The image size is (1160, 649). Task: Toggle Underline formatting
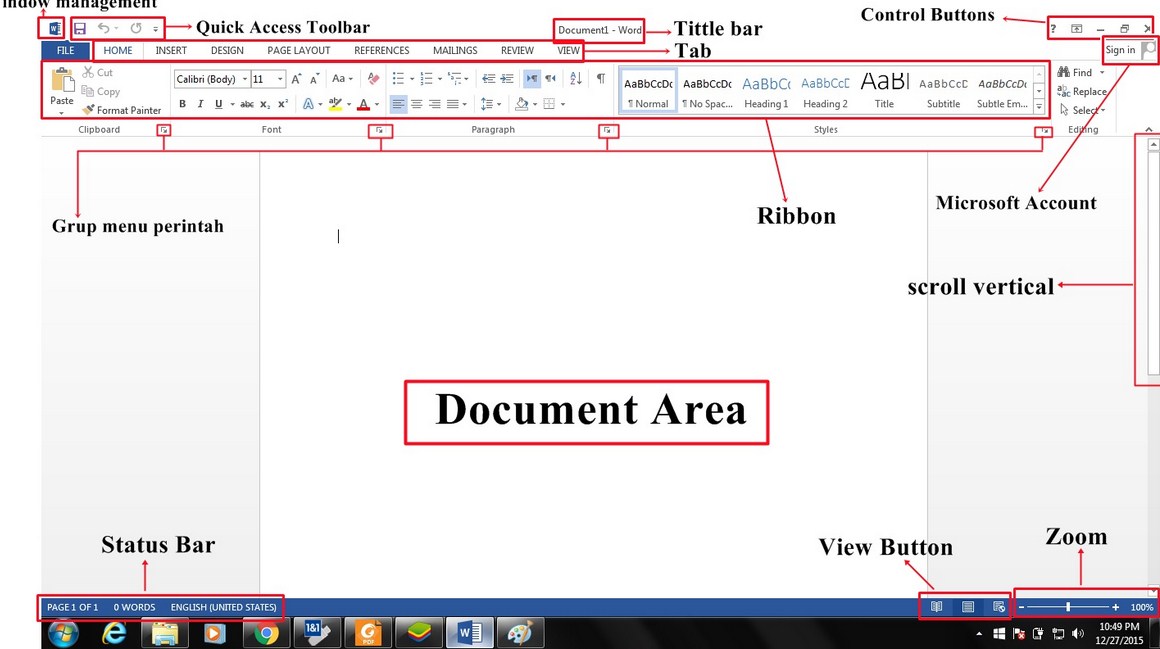point(218,104)
